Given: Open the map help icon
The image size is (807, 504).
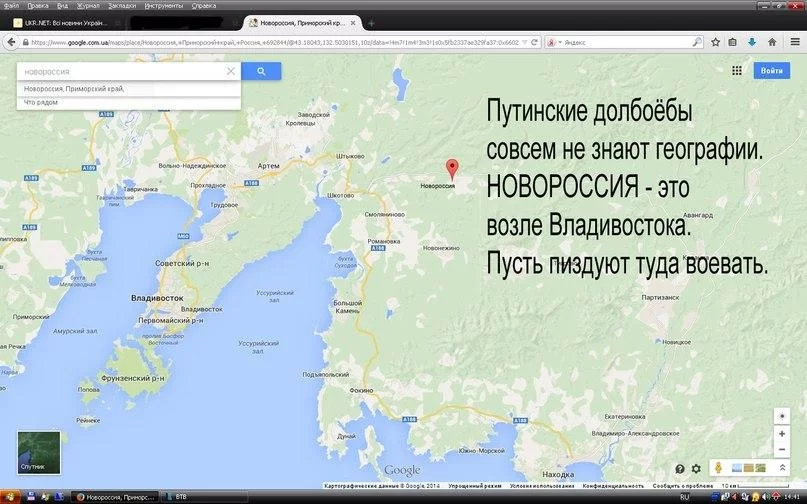Looking at the screenshot, I should click(x=680, y=468).
